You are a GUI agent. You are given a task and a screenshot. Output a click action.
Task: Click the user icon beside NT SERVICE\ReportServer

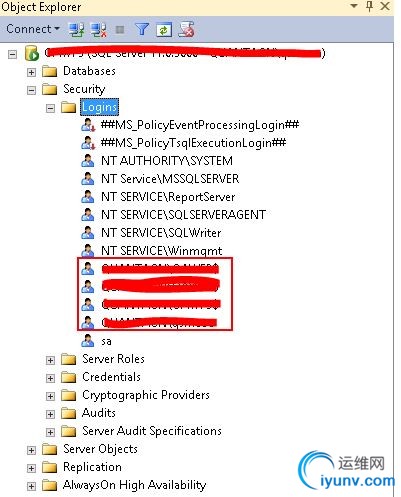click(x=88, y=197)
